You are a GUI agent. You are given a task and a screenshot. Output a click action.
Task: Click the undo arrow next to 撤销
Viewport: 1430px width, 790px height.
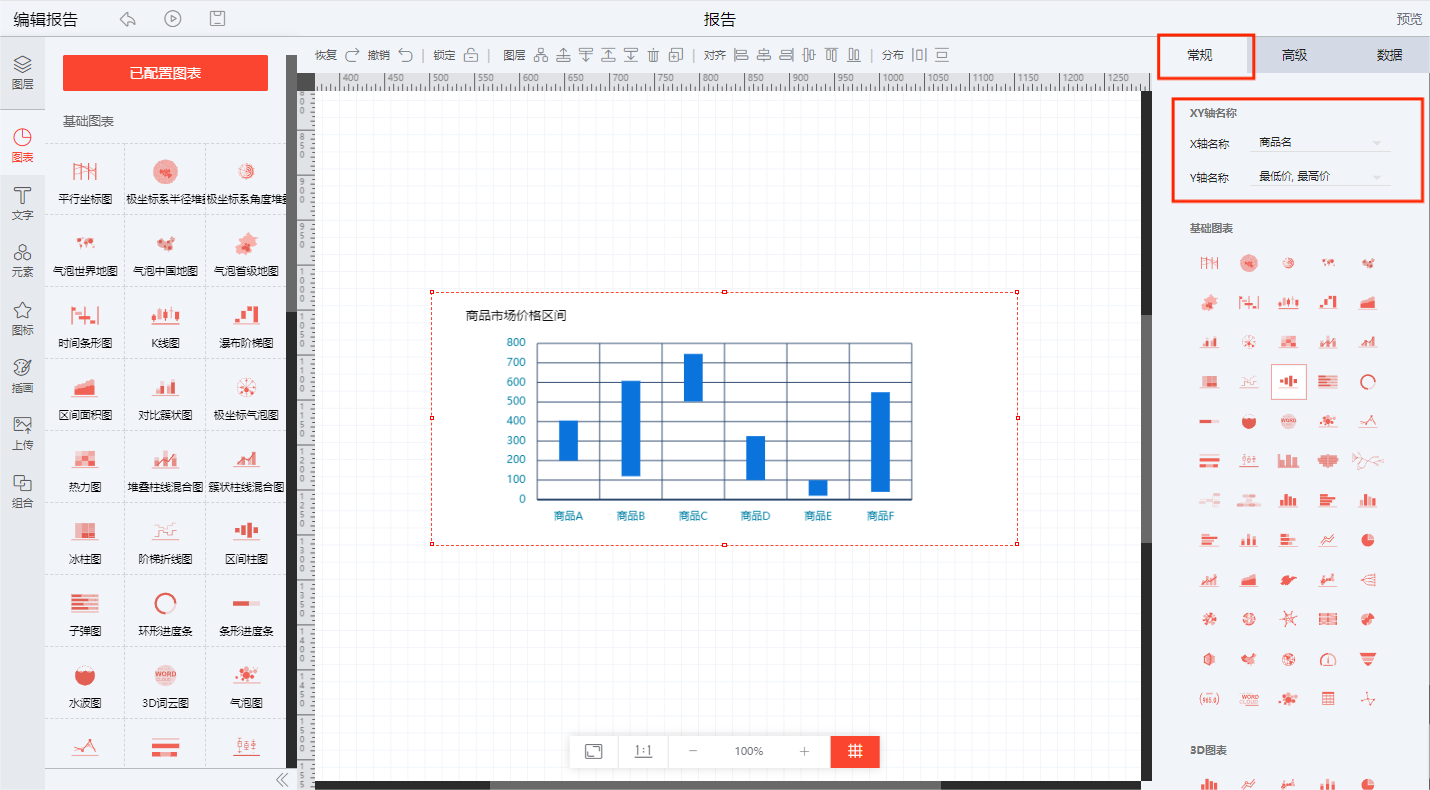pos(404,55)
